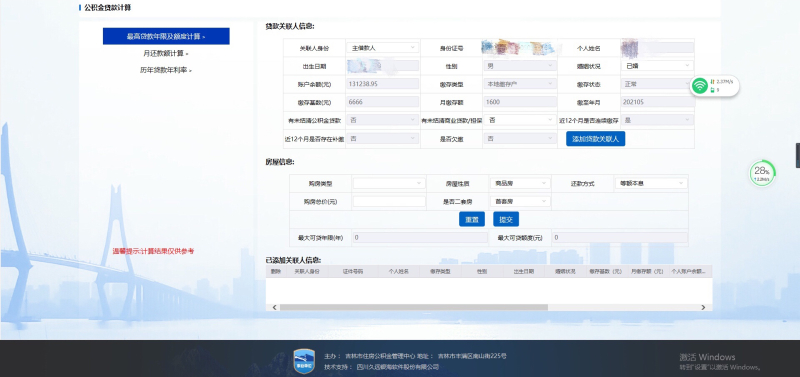Click the 提交 button
The image size is (800, 377).
(x=506, y=219)
